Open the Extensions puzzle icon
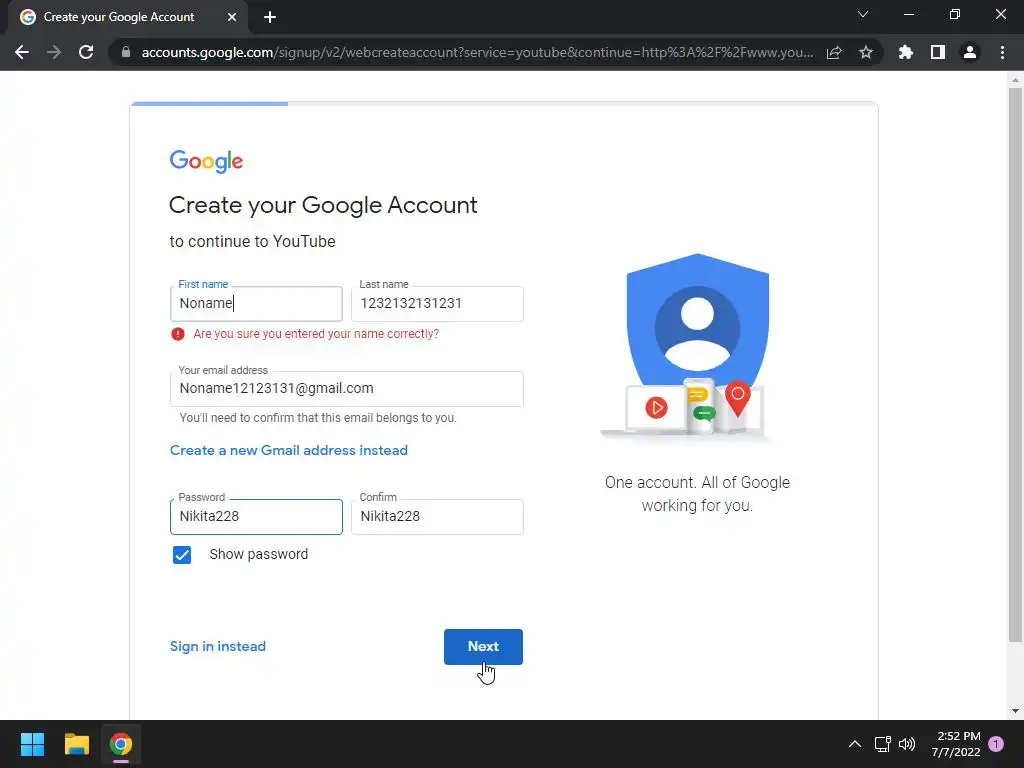1024x768 pixels. [x=905, y=52]
